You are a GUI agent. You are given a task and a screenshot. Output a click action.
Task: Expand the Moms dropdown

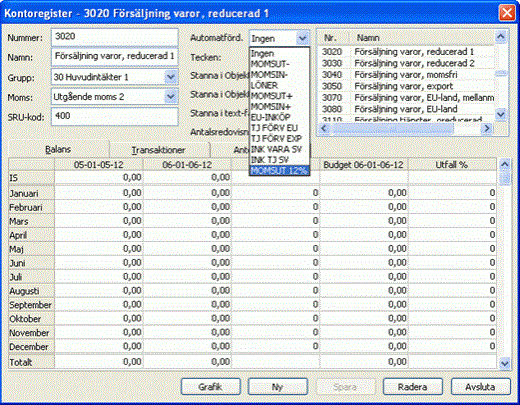point(171,97)
